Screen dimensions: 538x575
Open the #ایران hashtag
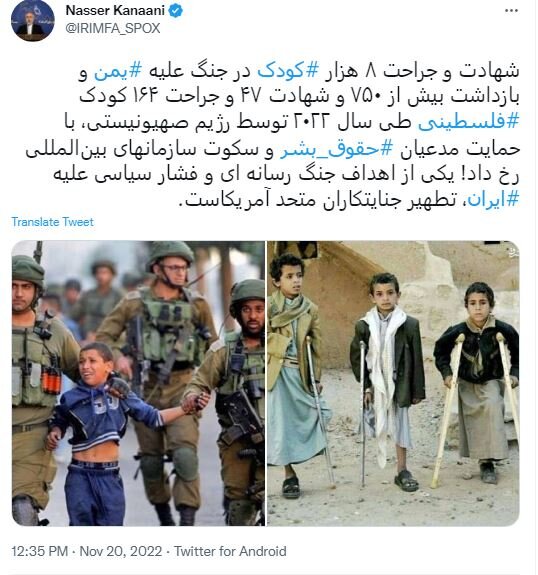[x=494, y=199]
